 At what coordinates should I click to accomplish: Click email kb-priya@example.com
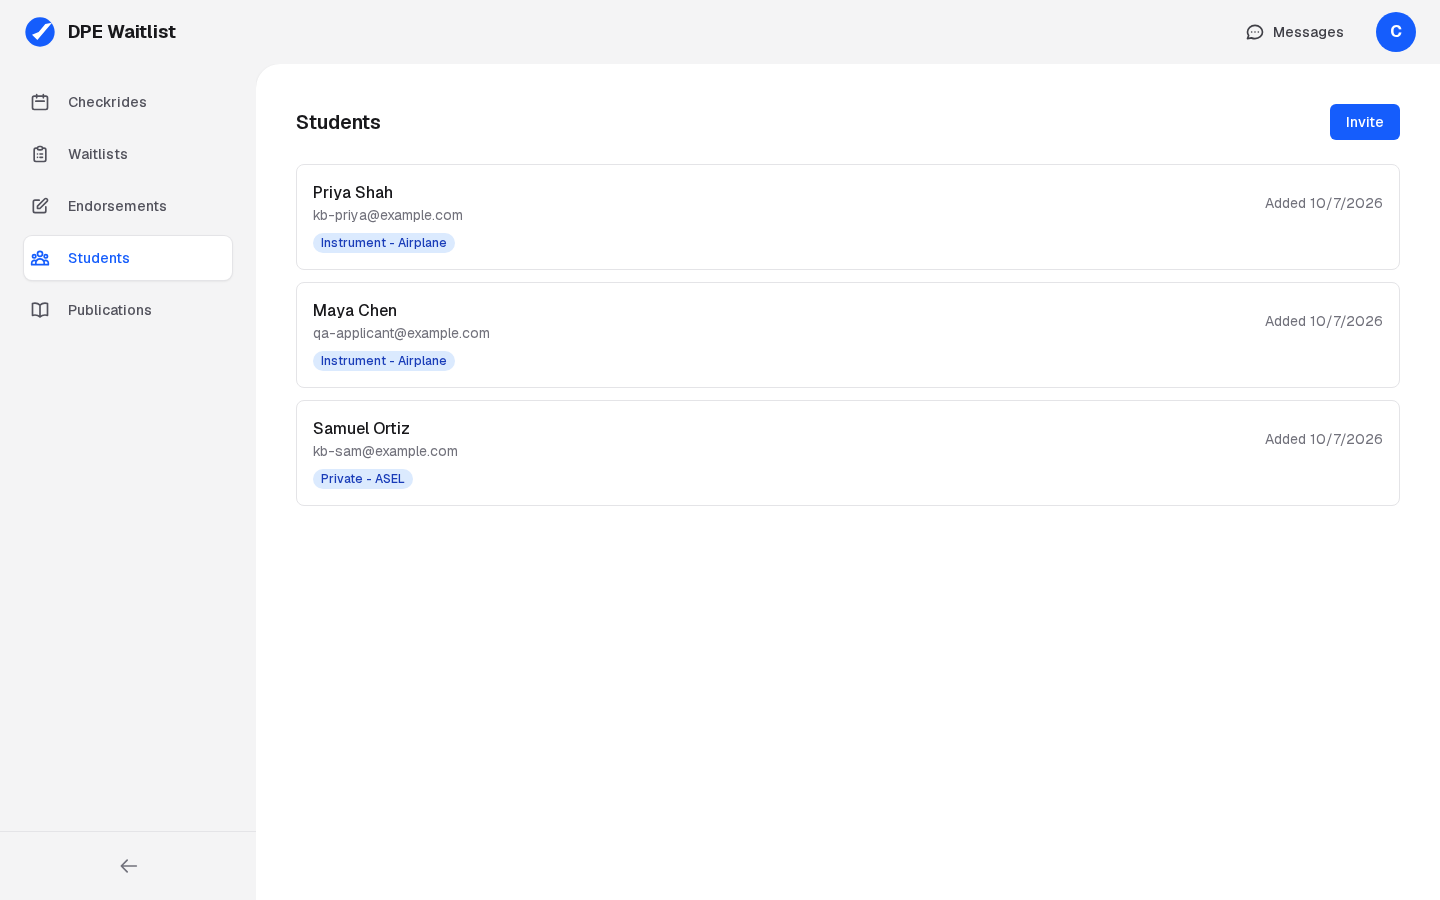point(388,215)
